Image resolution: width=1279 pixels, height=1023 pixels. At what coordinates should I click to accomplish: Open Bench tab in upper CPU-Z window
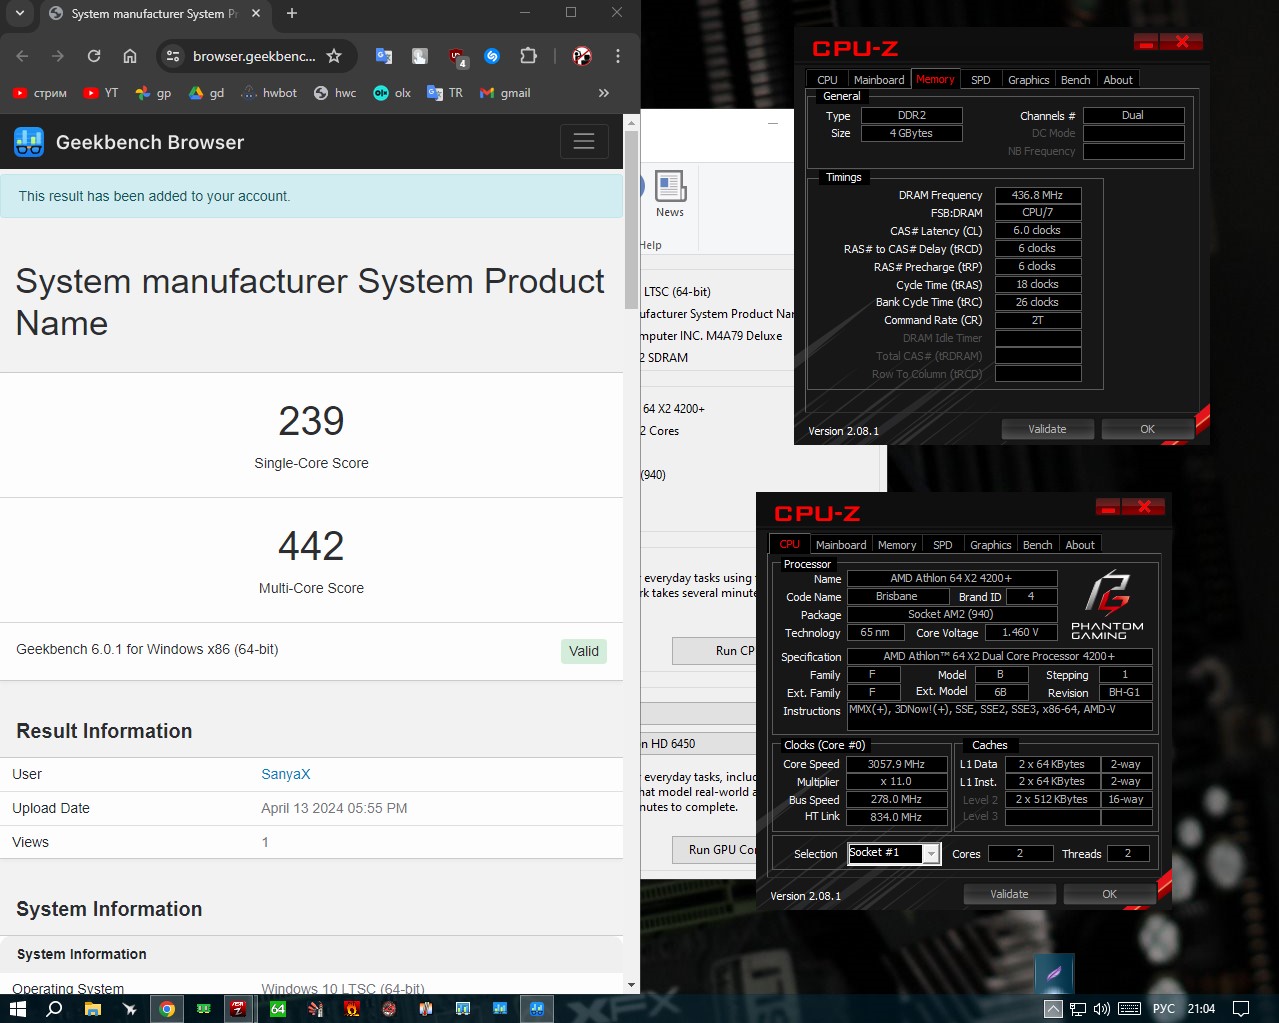tap(1075, 80)
